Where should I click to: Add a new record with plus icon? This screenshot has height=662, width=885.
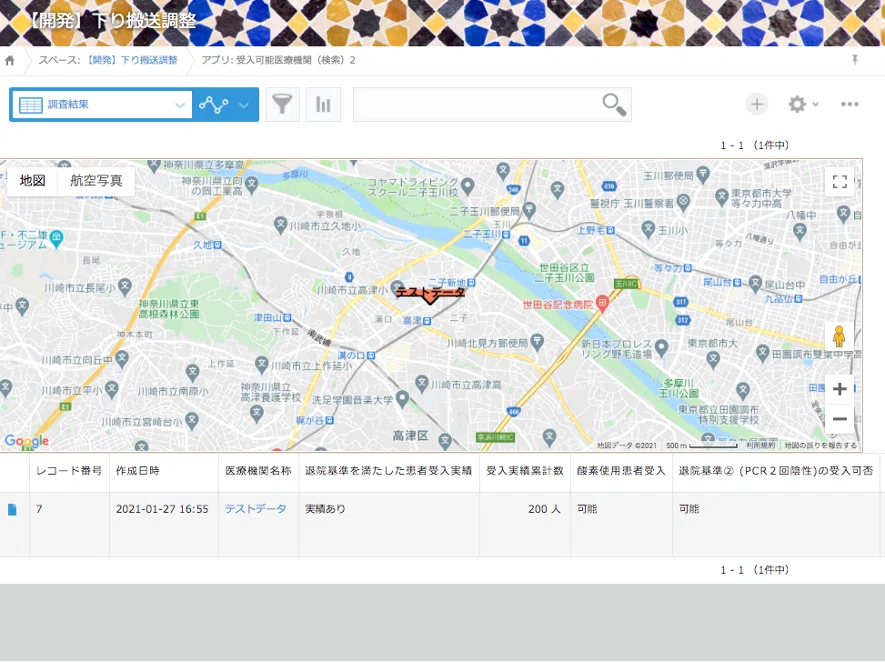click(757, 104)
